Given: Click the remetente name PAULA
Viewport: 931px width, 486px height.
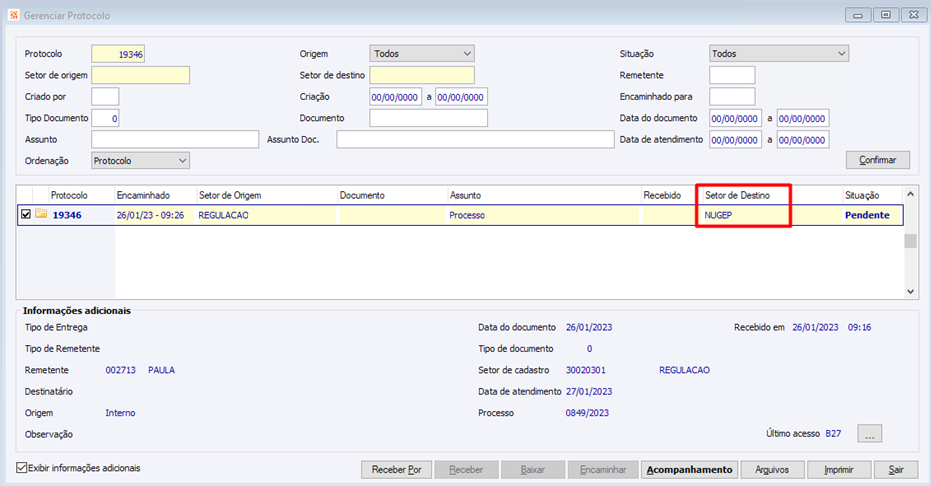Looking at the screenshot, I should [x=162, y=370].
